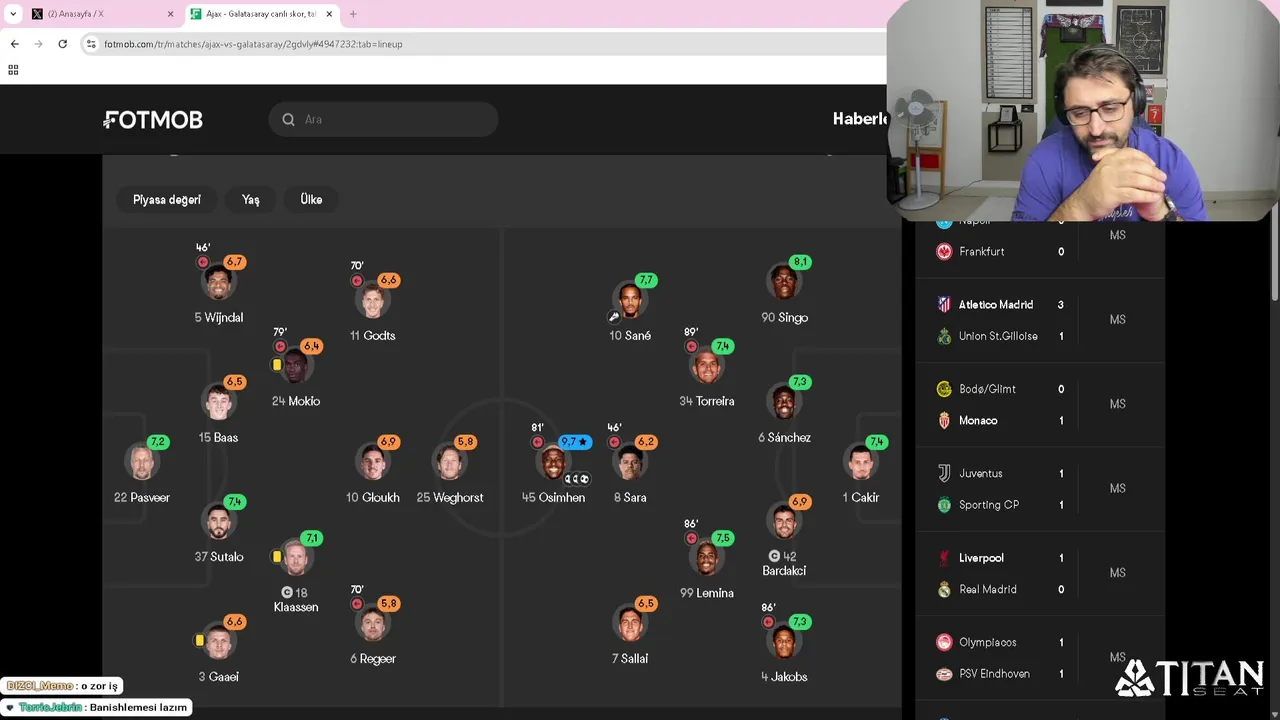Viewport: 1280px width, 720px height.
Task: Open the site information icon in address bar
Action: [91, 44]
